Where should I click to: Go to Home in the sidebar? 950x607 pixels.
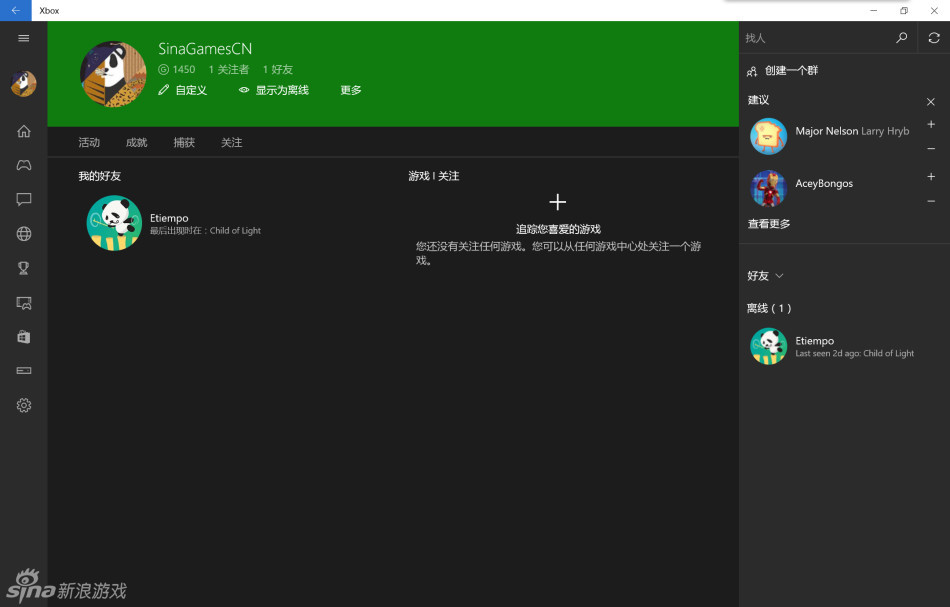click(24, 131)
